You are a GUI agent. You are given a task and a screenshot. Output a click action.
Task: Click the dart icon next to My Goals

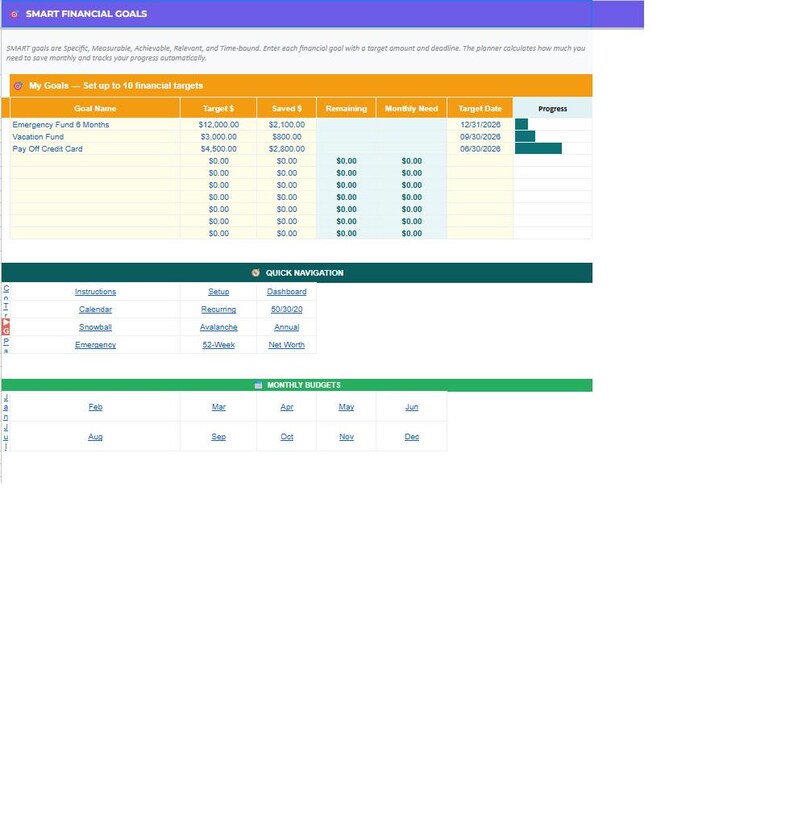coord(18,86)
